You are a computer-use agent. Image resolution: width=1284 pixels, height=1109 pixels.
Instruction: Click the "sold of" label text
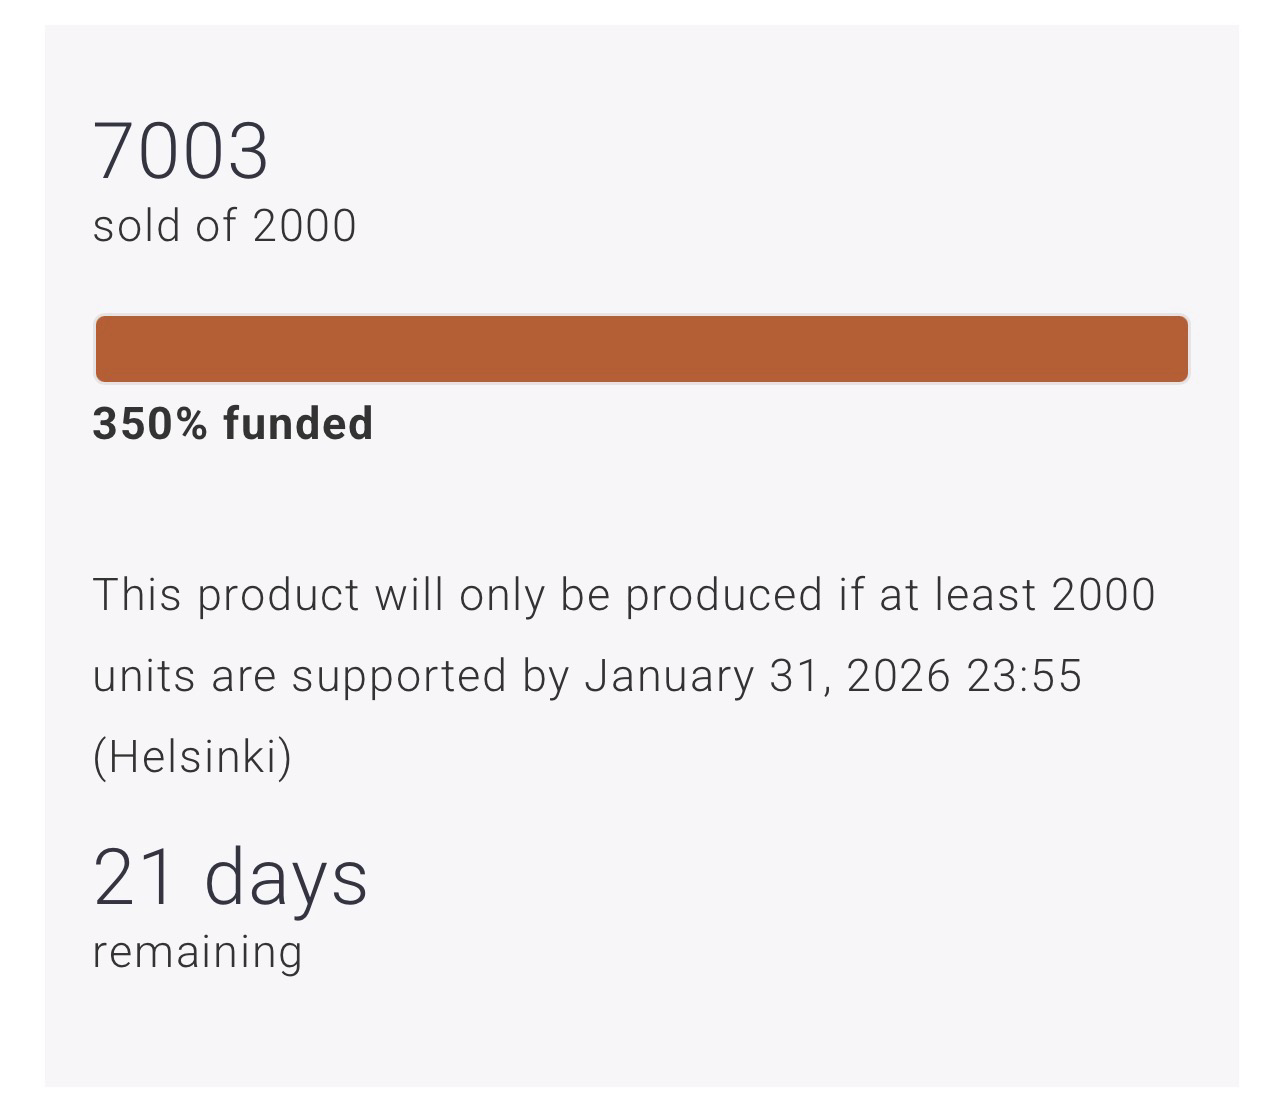point(164,225)
